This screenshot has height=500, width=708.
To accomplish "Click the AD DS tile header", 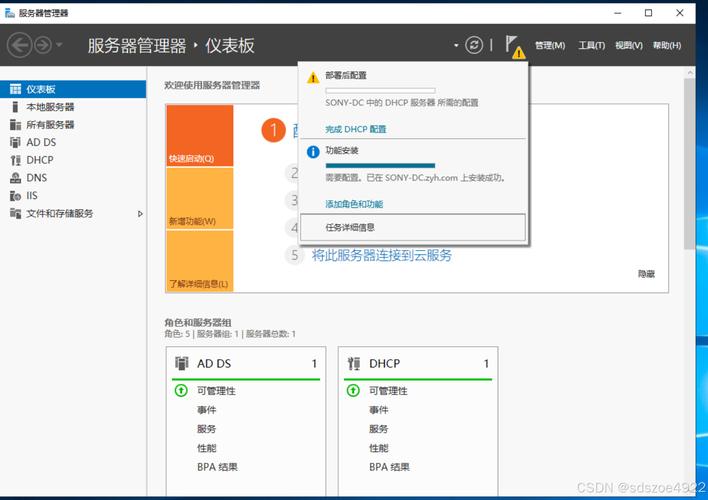I will 246,364.
